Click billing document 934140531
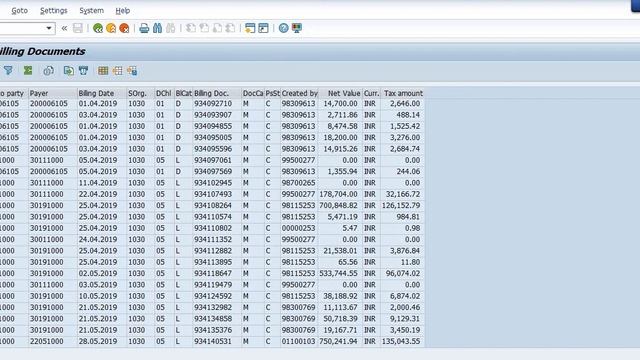The width and height of the screenshot is (640, 360). [213, 341]
